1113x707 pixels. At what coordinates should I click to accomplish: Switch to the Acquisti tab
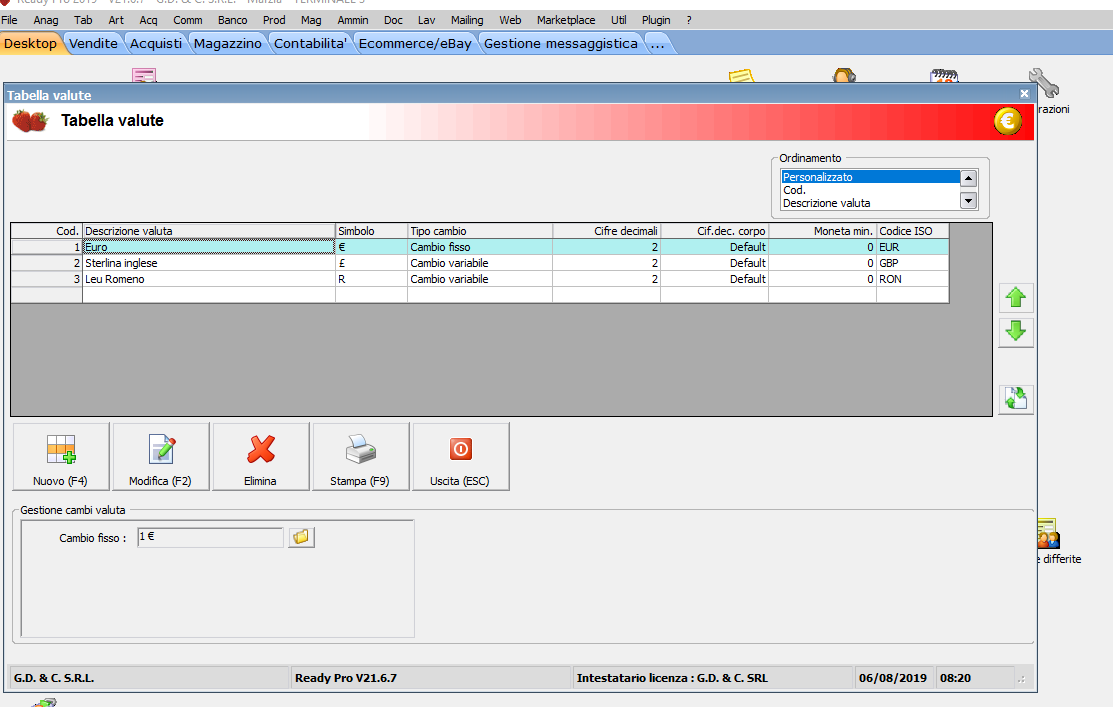pyautogui.click(x=156, y=43)
